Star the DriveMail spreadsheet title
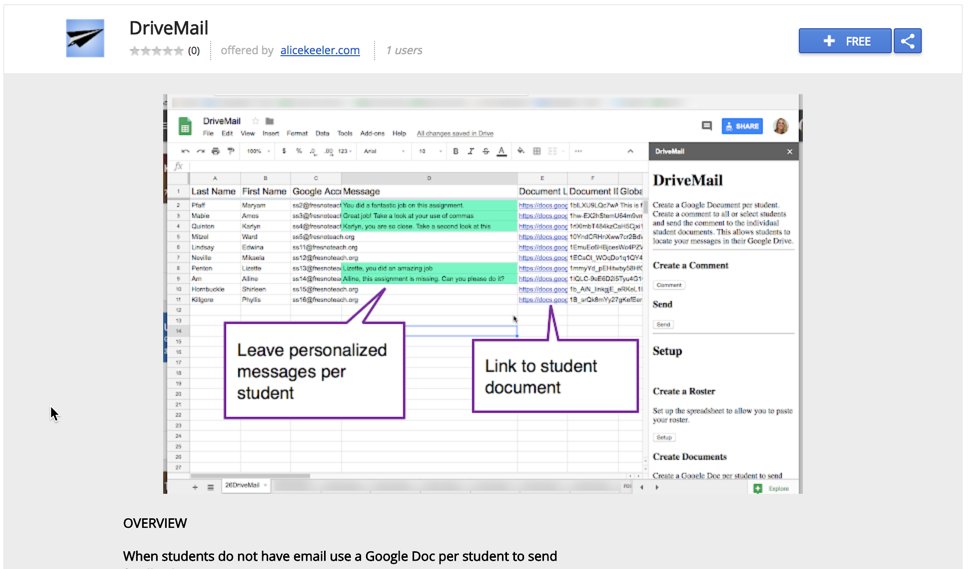 click(255, 121)
